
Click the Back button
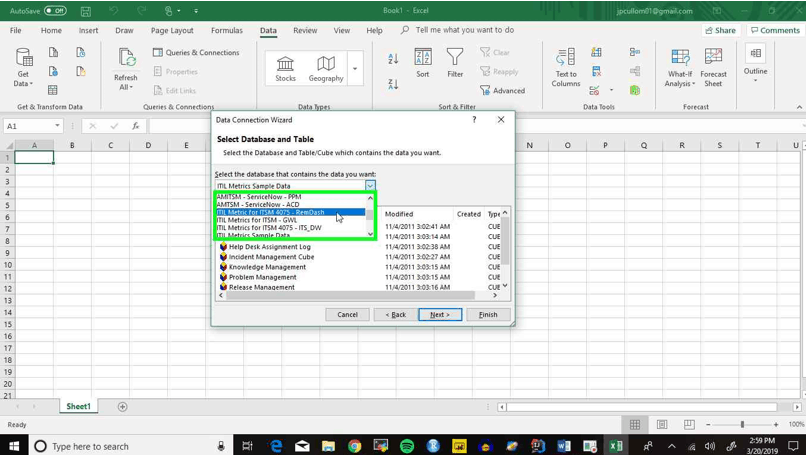[396, 314]
